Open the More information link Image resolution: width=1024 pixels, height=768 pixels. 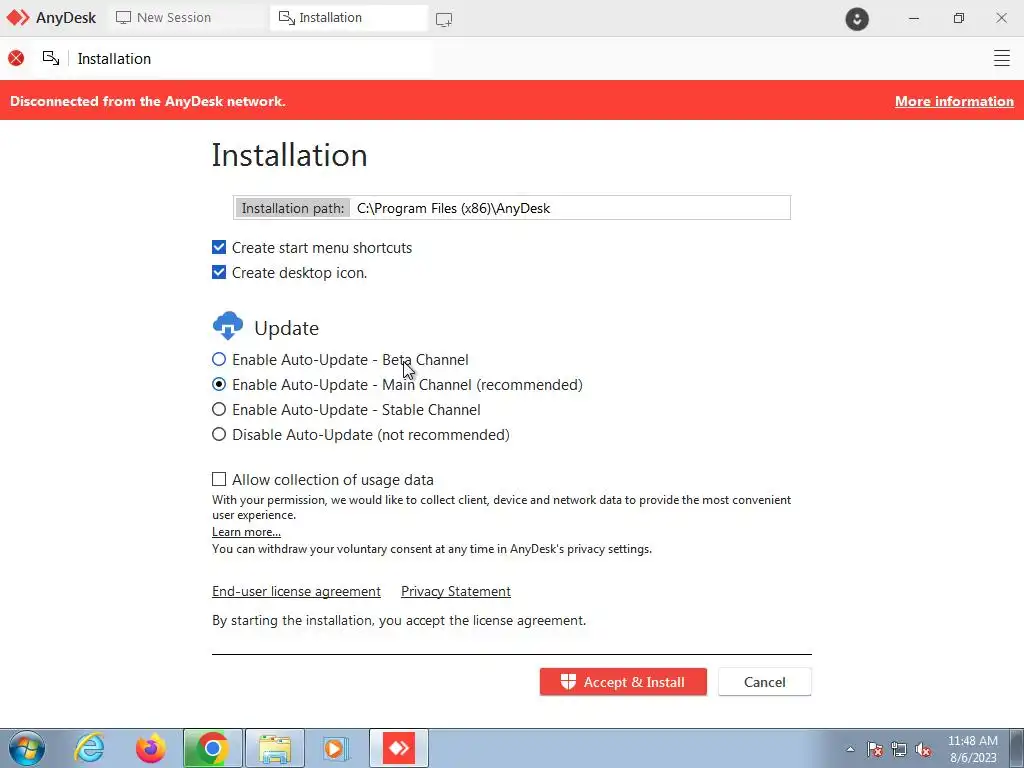(954, 101)
